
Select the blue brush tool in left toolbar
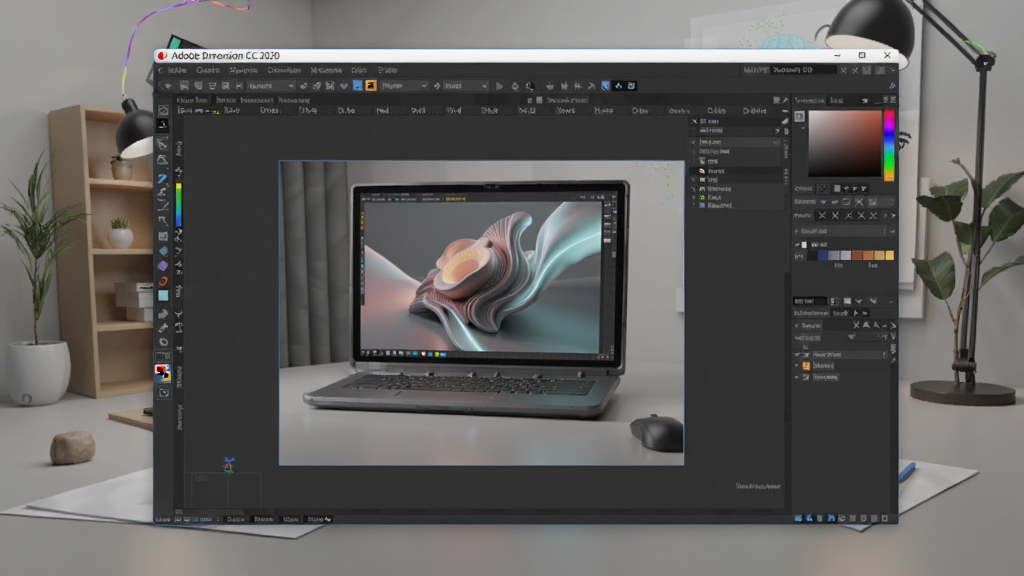click(163, 178)
